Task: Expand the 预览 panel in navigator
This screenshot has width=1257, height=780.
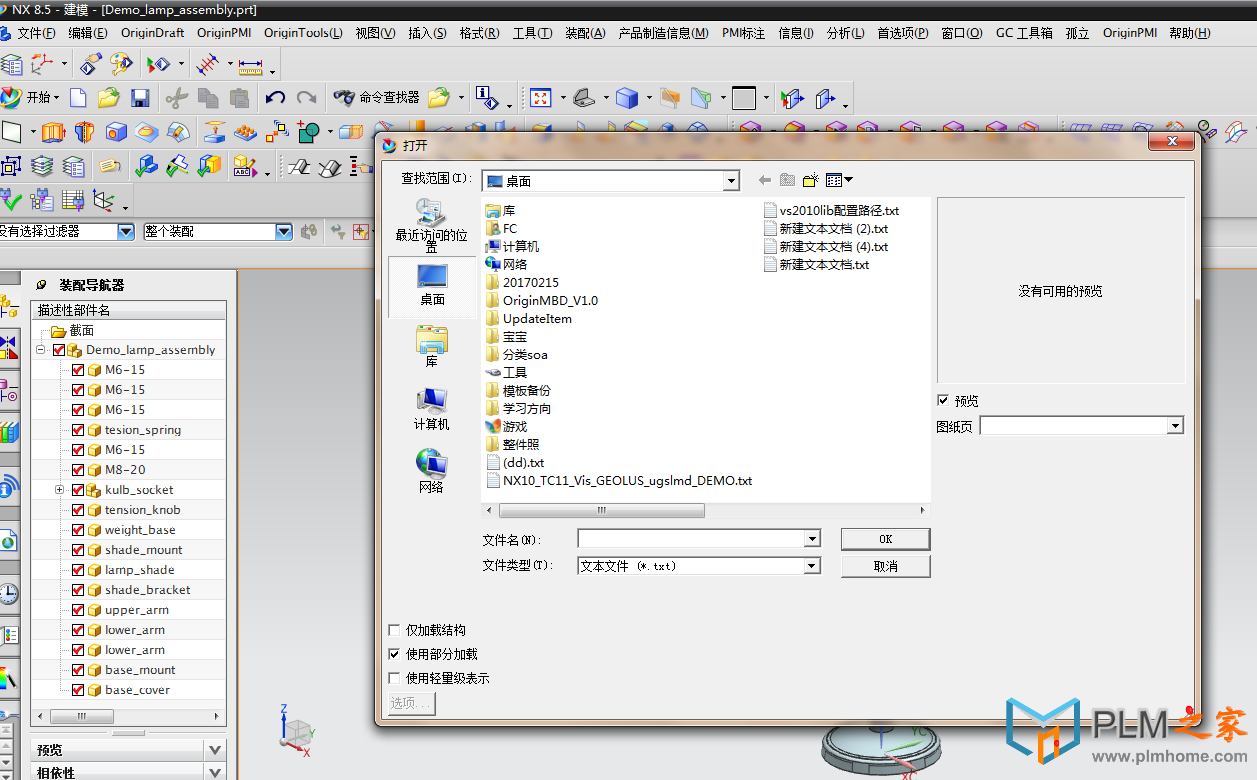Action: point(215,750)
